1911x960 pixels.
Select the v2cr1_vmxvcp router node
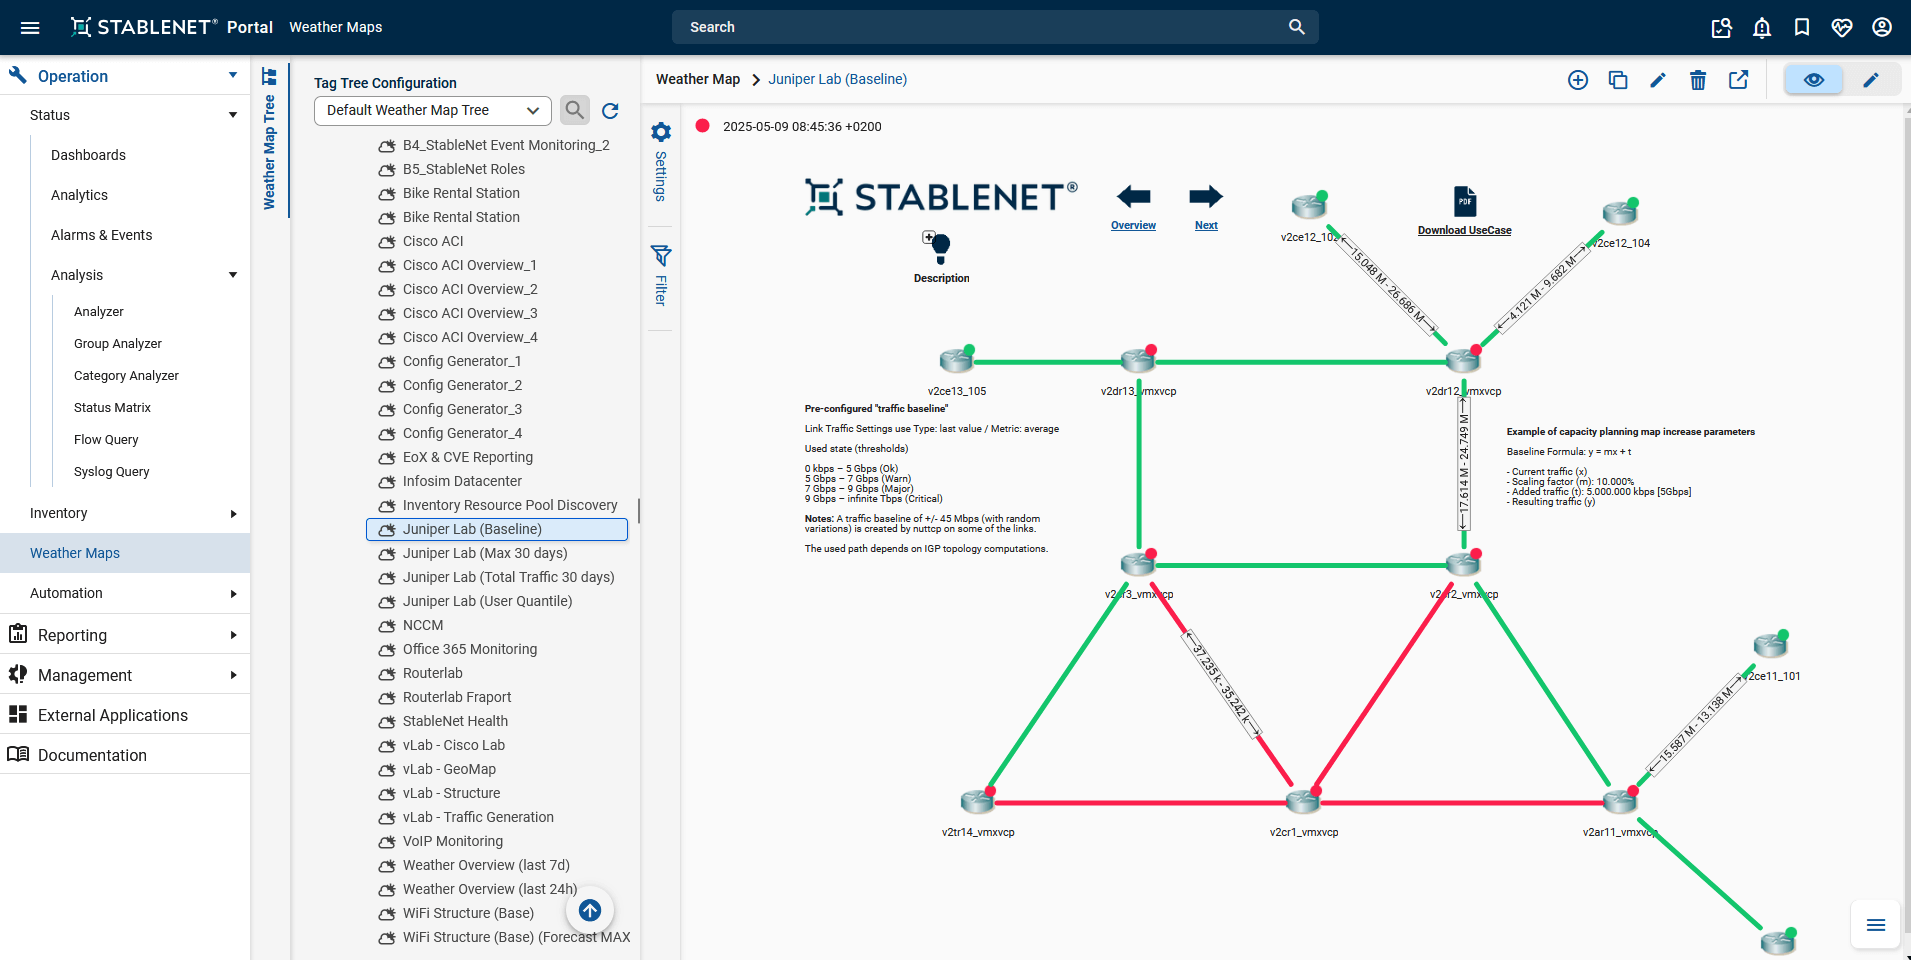click(1303, 800)
